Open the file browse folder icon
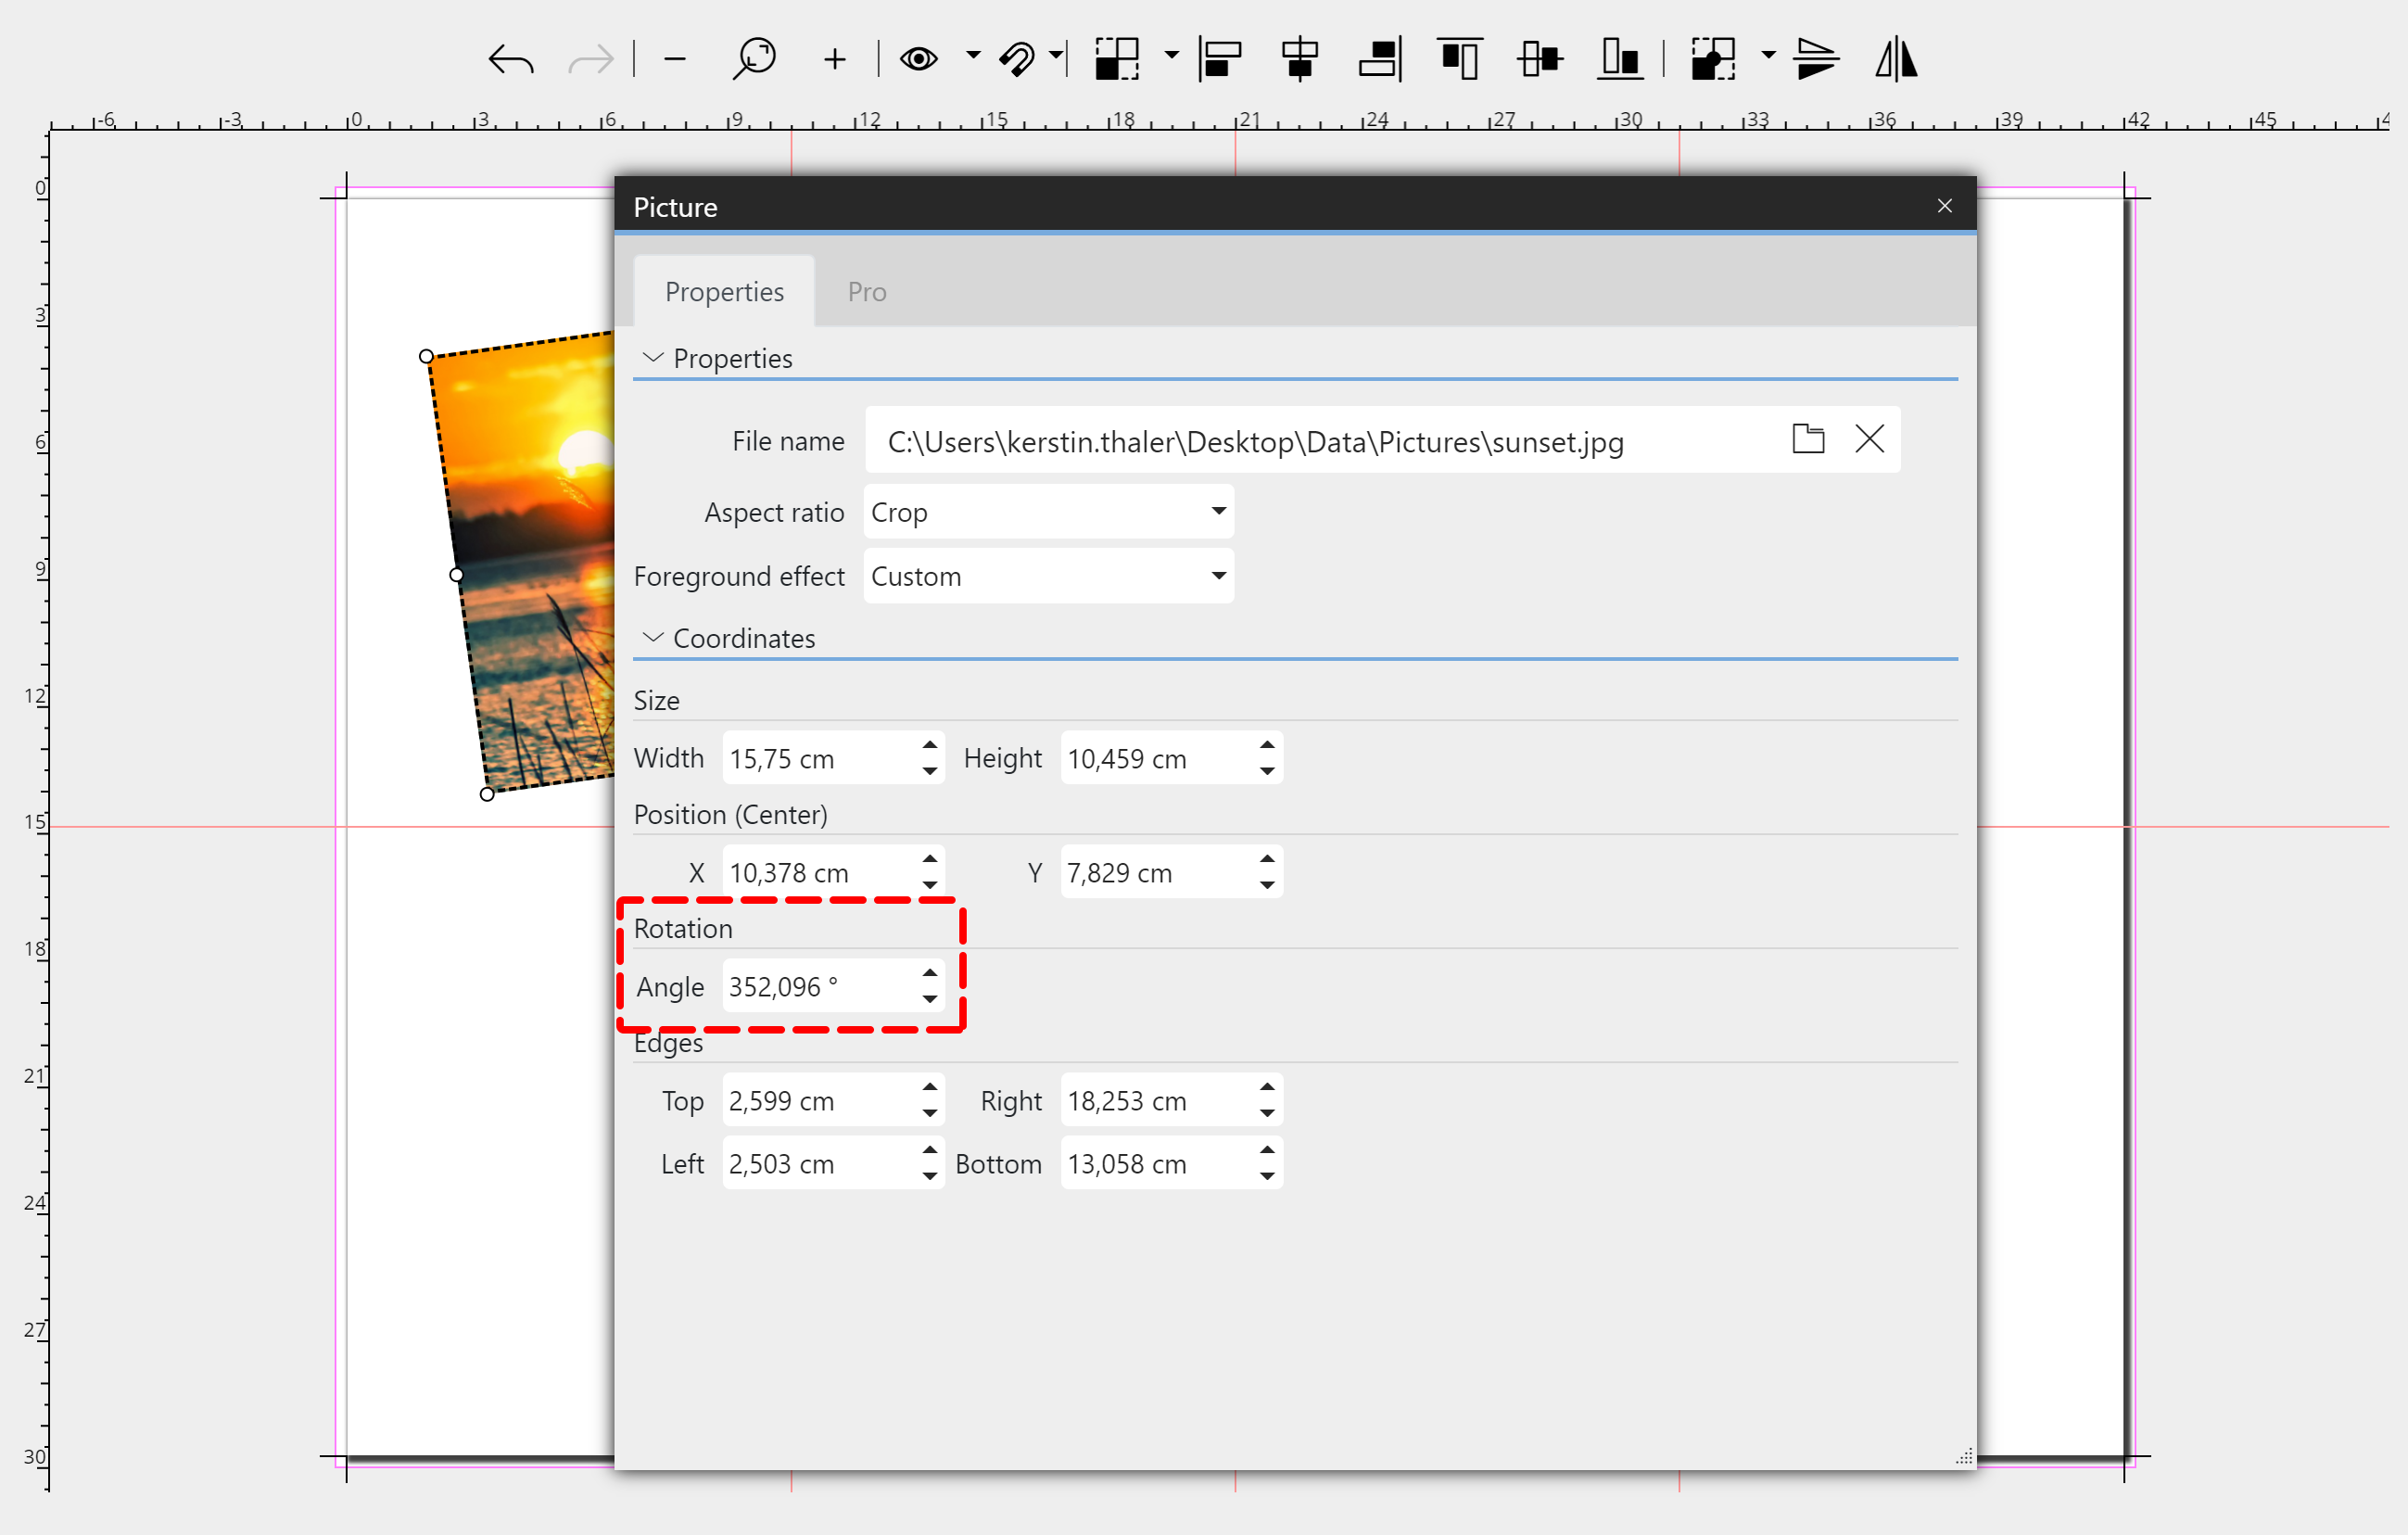Image resolution: width=2408 pixels, height=1535 pixels. point(1807,439)
